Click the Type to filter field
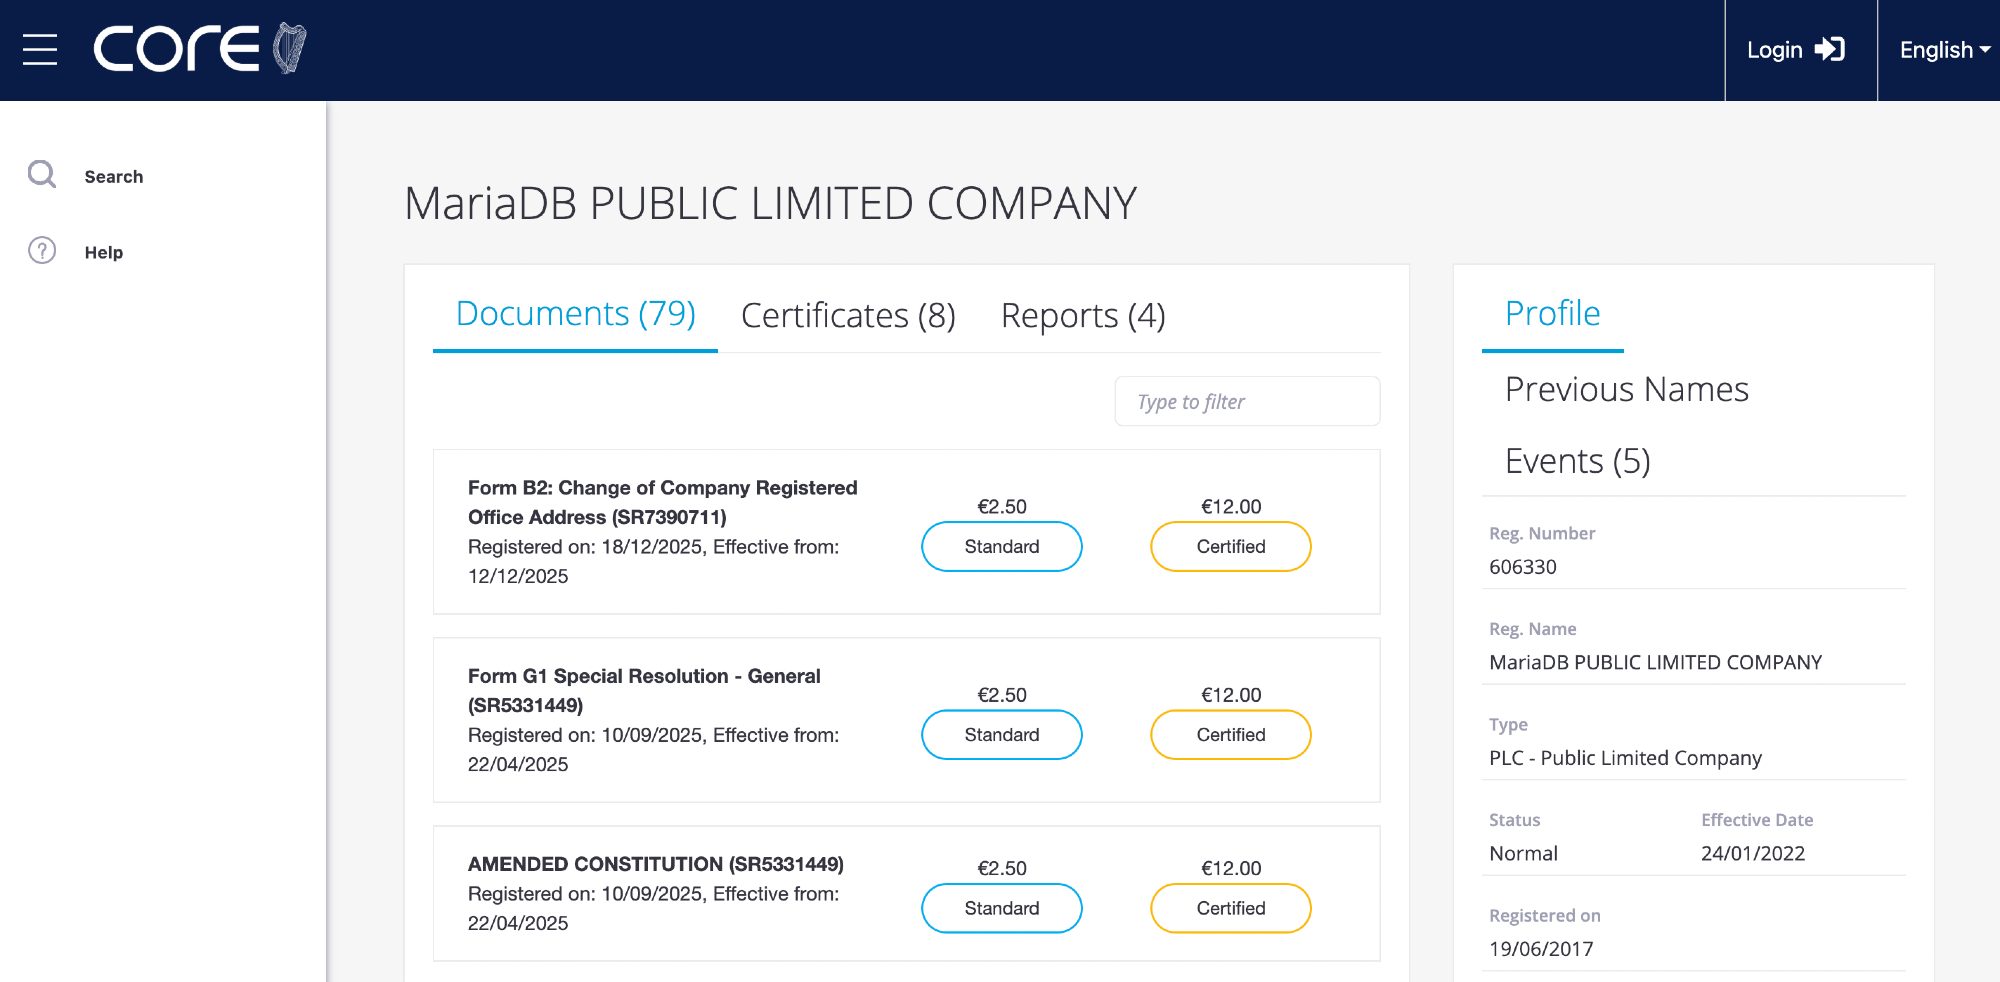Screen dimensions: 2000x982 tap(1246, 402)
